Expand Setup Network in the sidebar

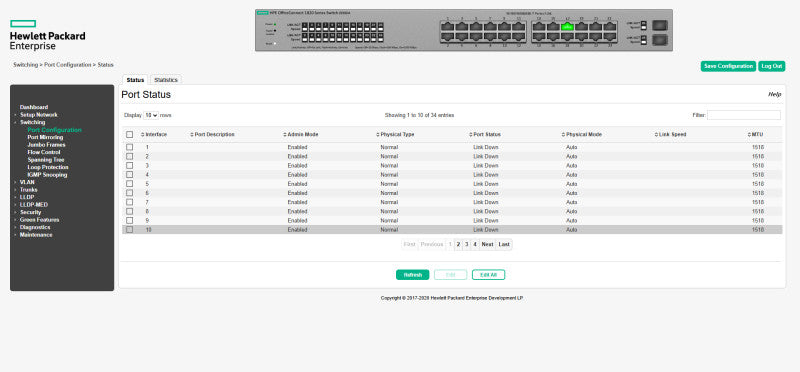[x=39, y=115]
